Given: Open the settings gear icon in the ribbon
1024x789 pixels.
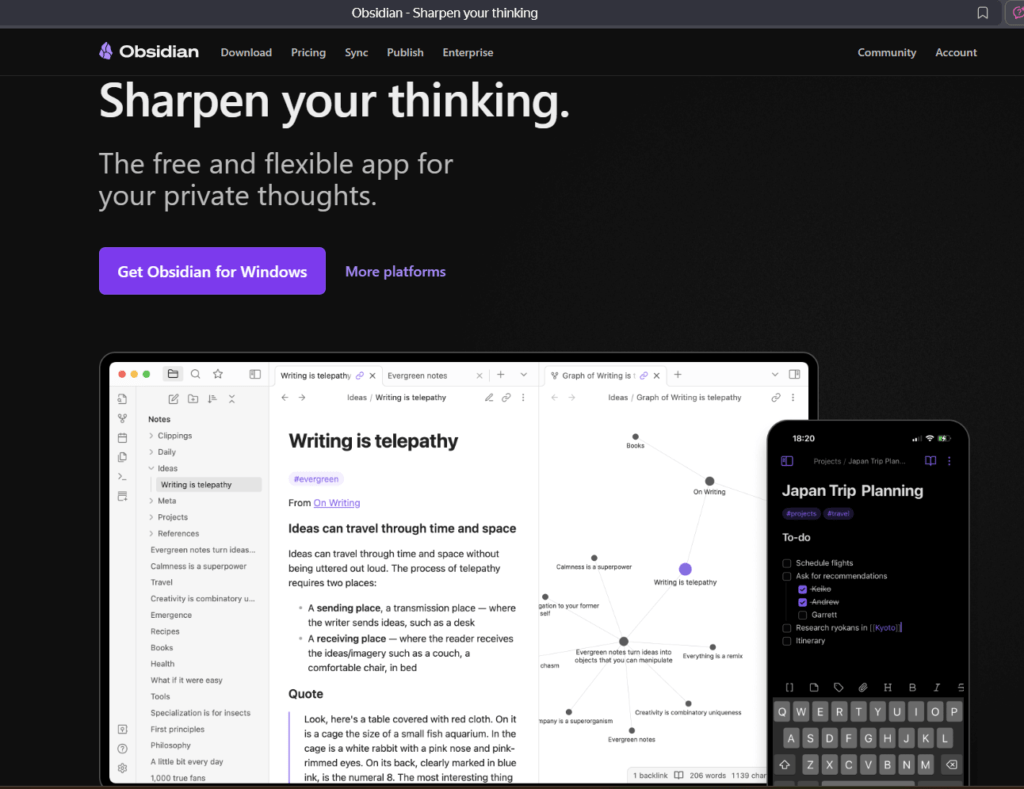Looking at the screenshot, I should click(x=122, y=768).
